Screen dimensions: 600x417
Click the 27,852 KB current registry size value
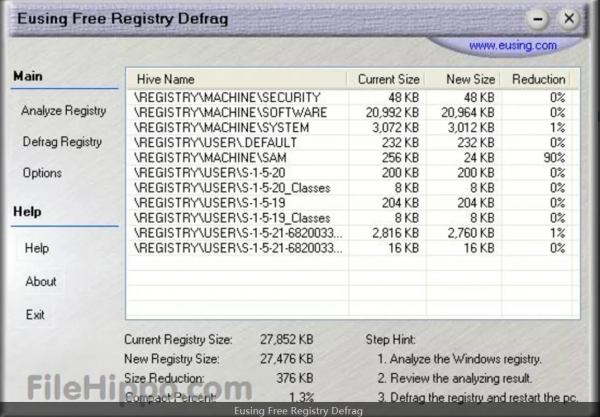pos(287,339)
